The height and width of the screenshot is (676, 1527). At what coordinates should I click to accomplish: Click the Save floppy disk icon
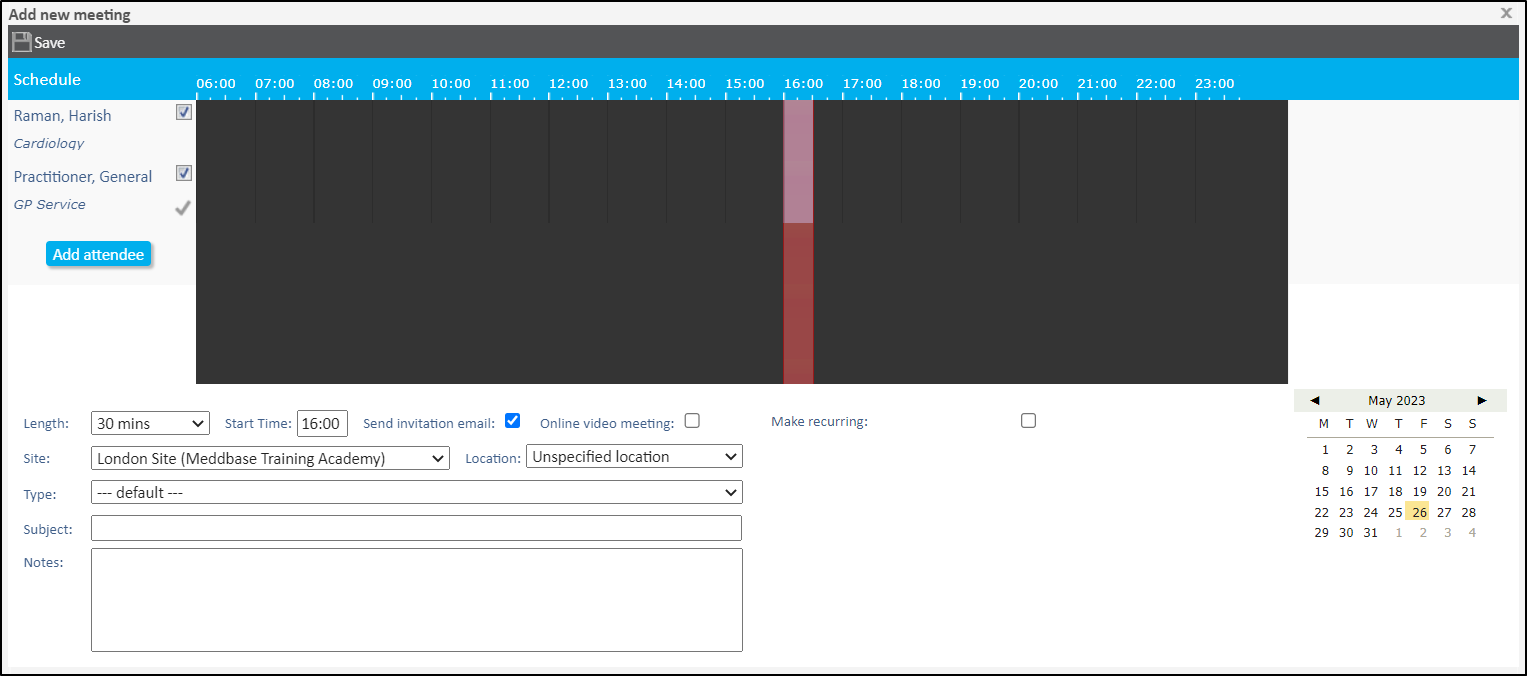21,42
